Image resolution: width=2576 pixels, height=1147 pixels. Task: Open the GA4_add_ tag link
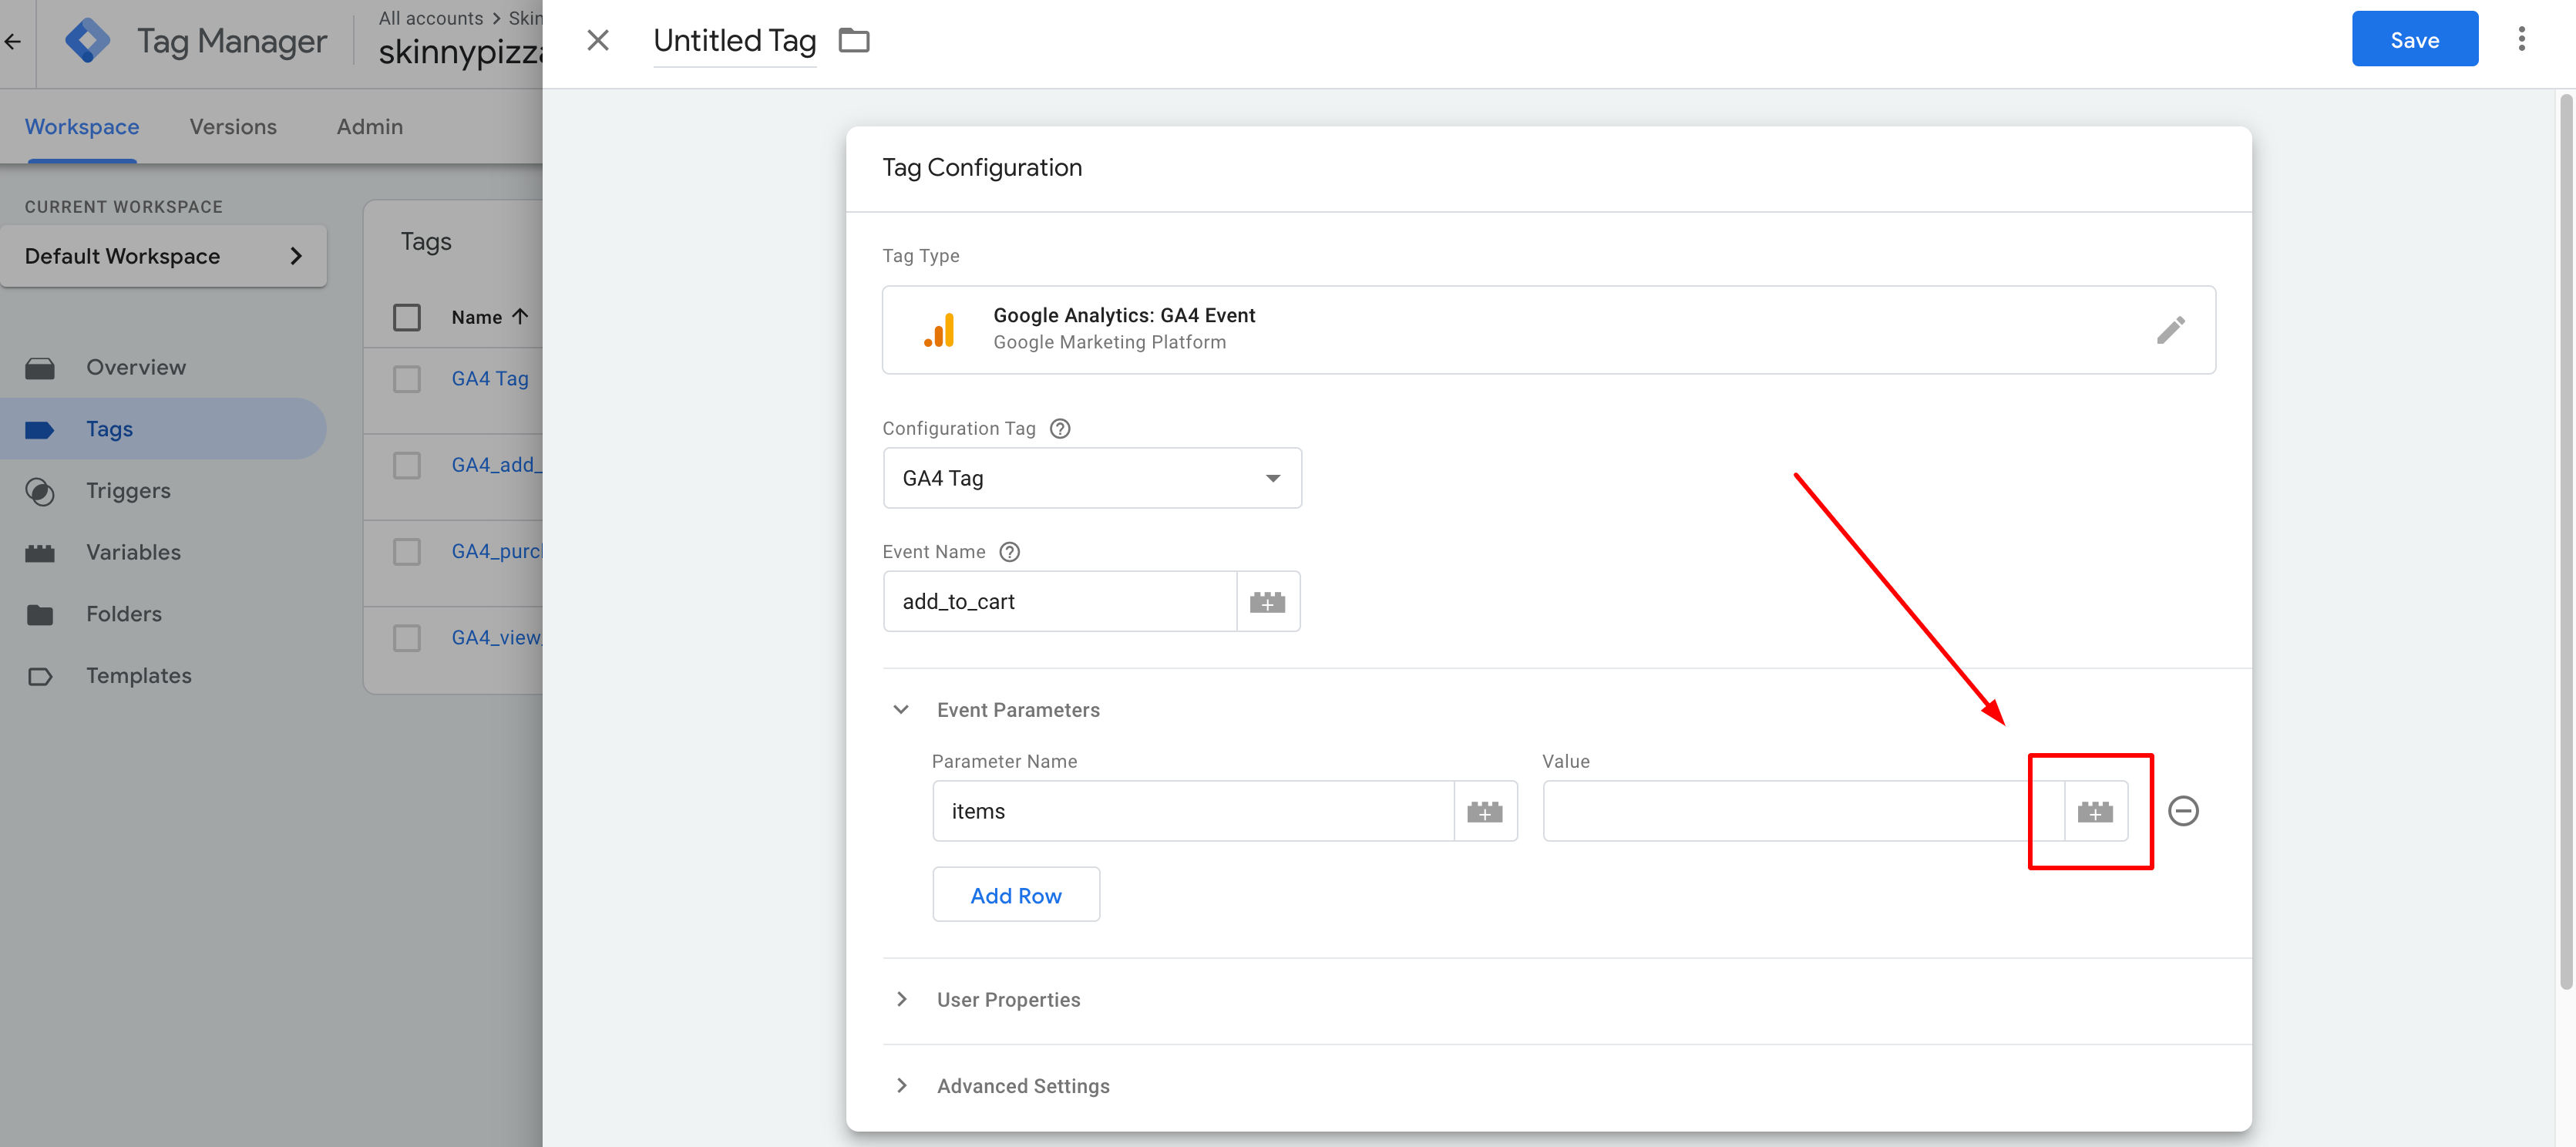(x=496, y=465)
